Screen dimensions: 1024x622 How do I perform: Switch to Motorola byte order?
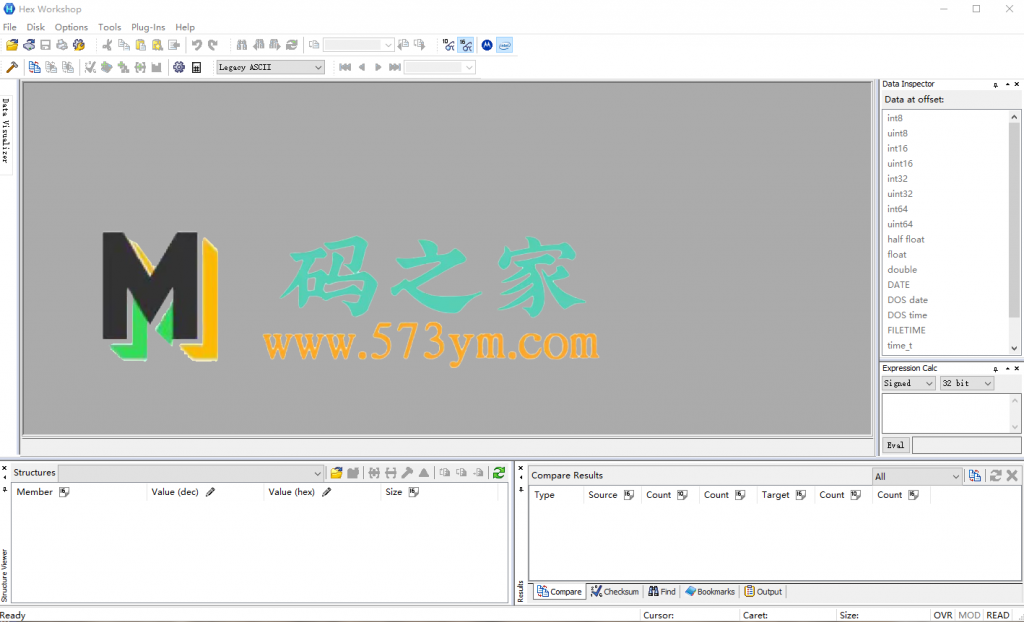pos(487,45)
